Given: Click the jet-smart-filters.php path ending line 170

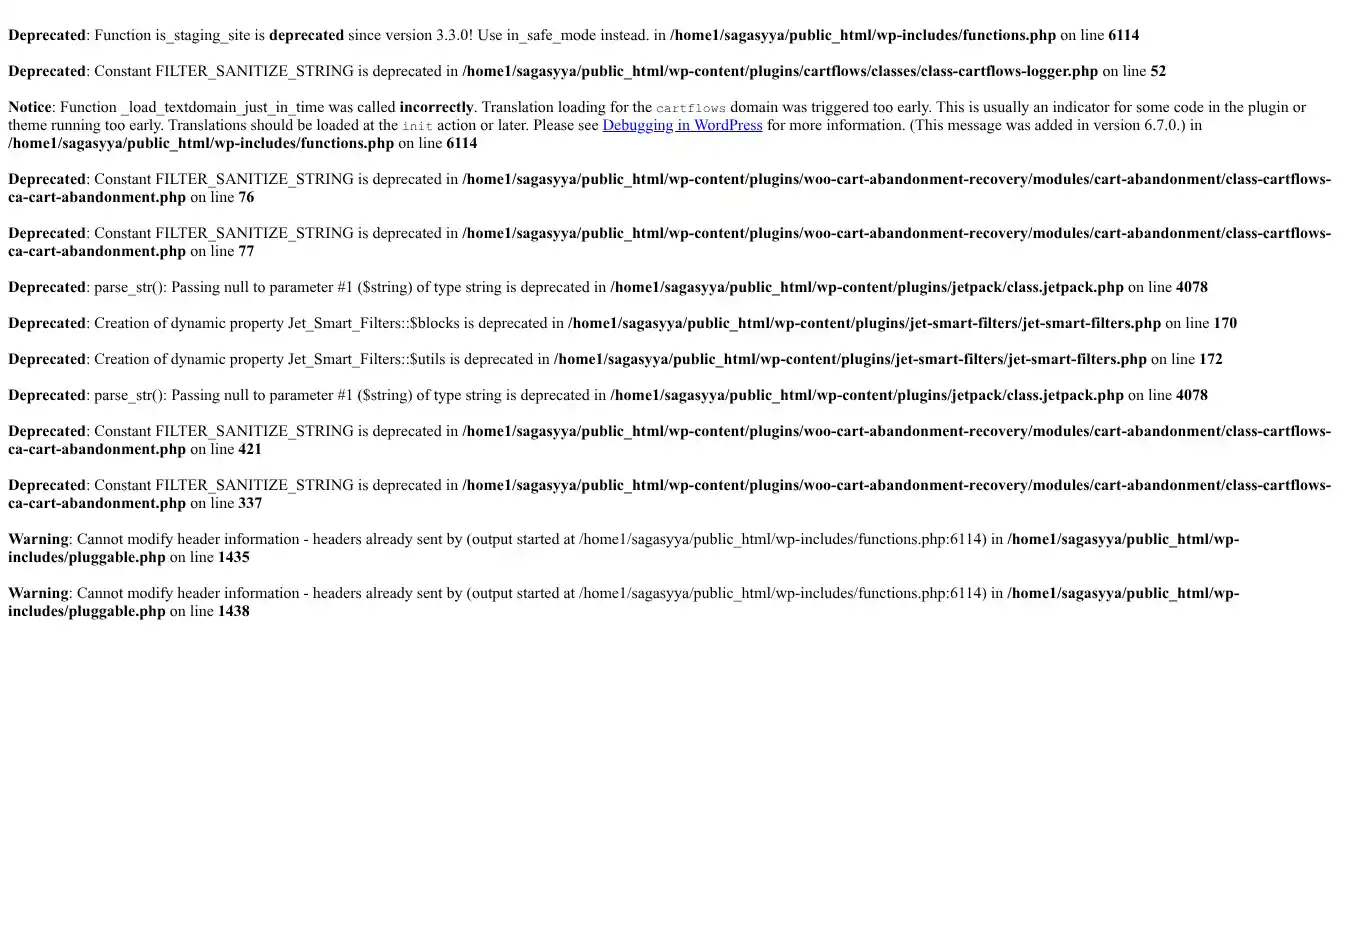Looking at the screenshot, I should pos(864,323).
